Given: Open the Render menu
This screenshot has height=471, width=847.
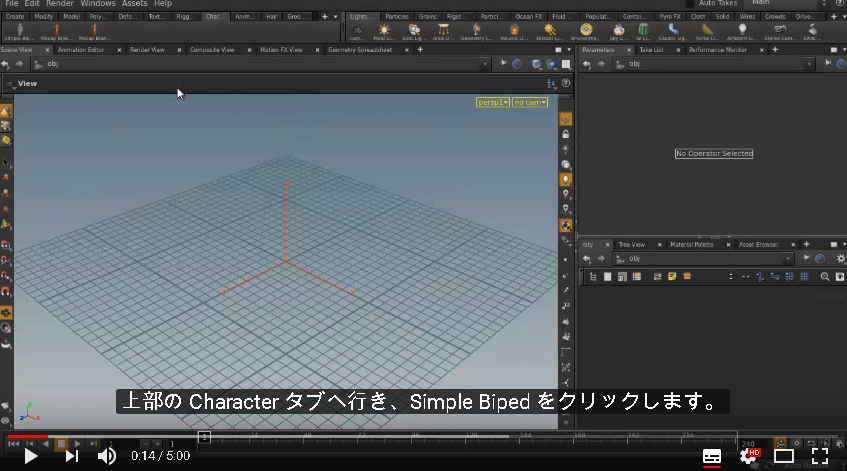Looking at the screenshot, I should tap(59, 3).
